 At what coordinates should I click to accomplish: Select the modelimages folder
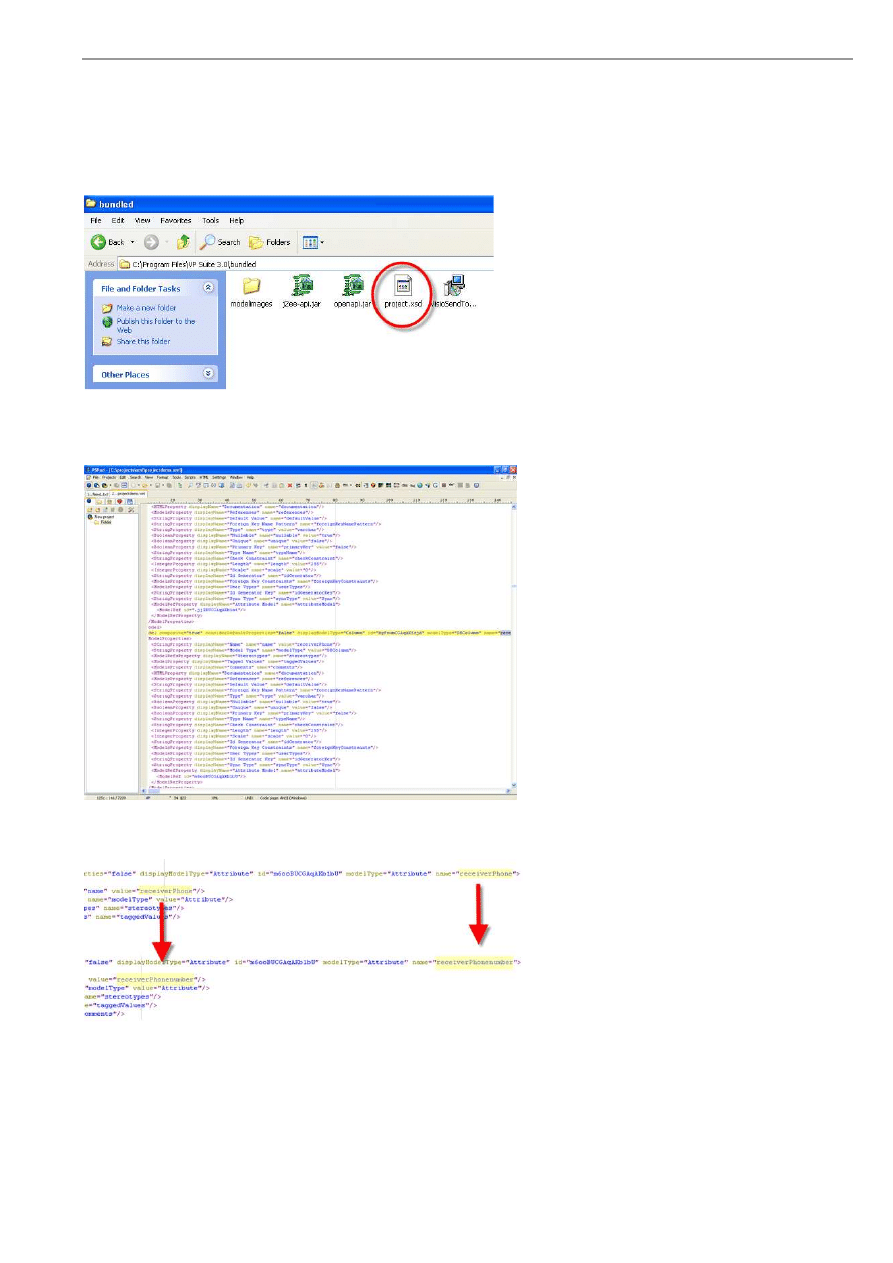pos(251,287)
